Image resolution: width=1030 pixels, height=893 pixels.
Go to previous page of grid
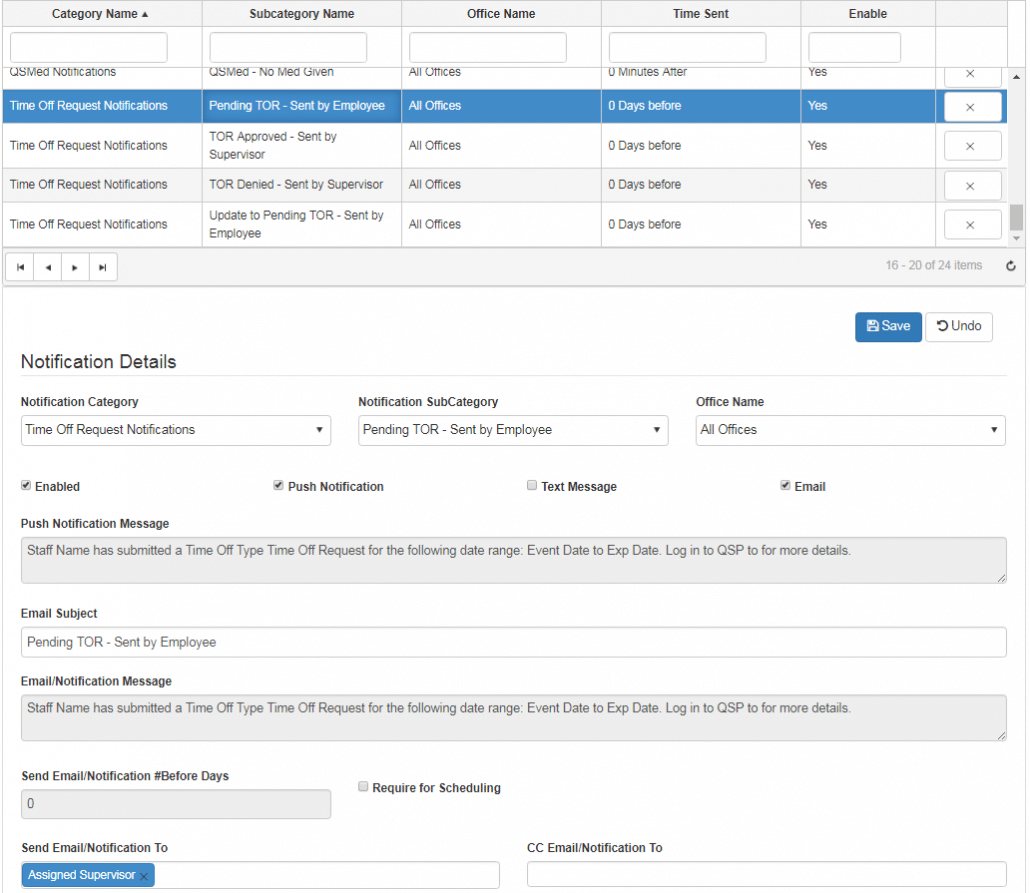(x=48, y=267)
